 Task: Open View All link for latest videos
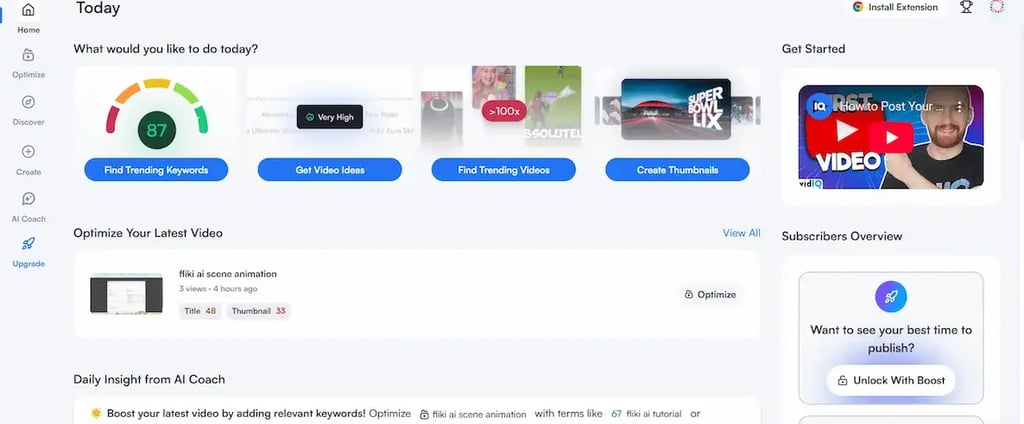(741, 233)
